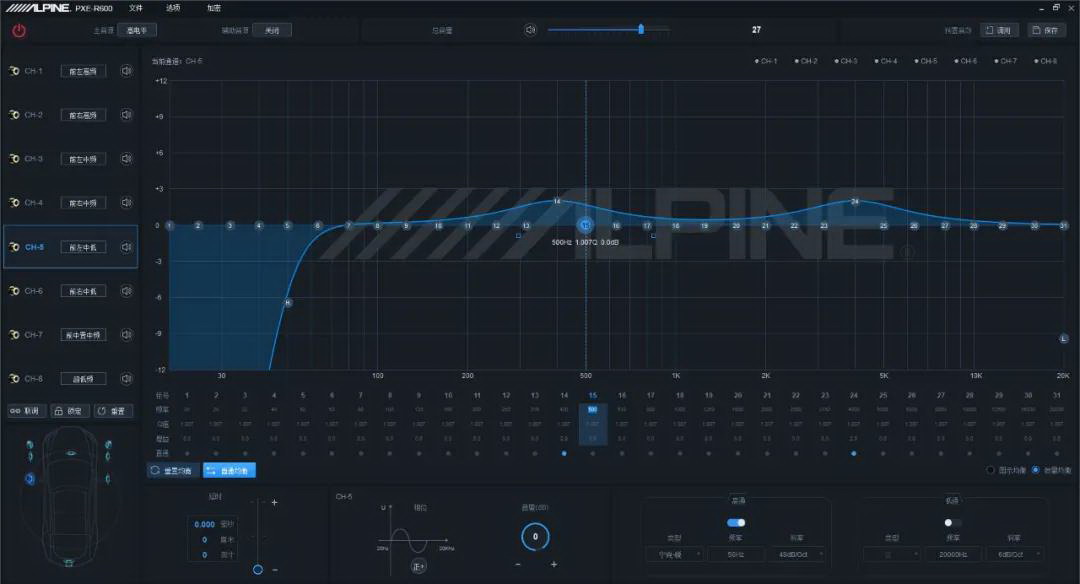Viewport: 1080px width, 584px height.
Task: Open CH-4 speaker assignment dropdown
Action: click(83, 203)
